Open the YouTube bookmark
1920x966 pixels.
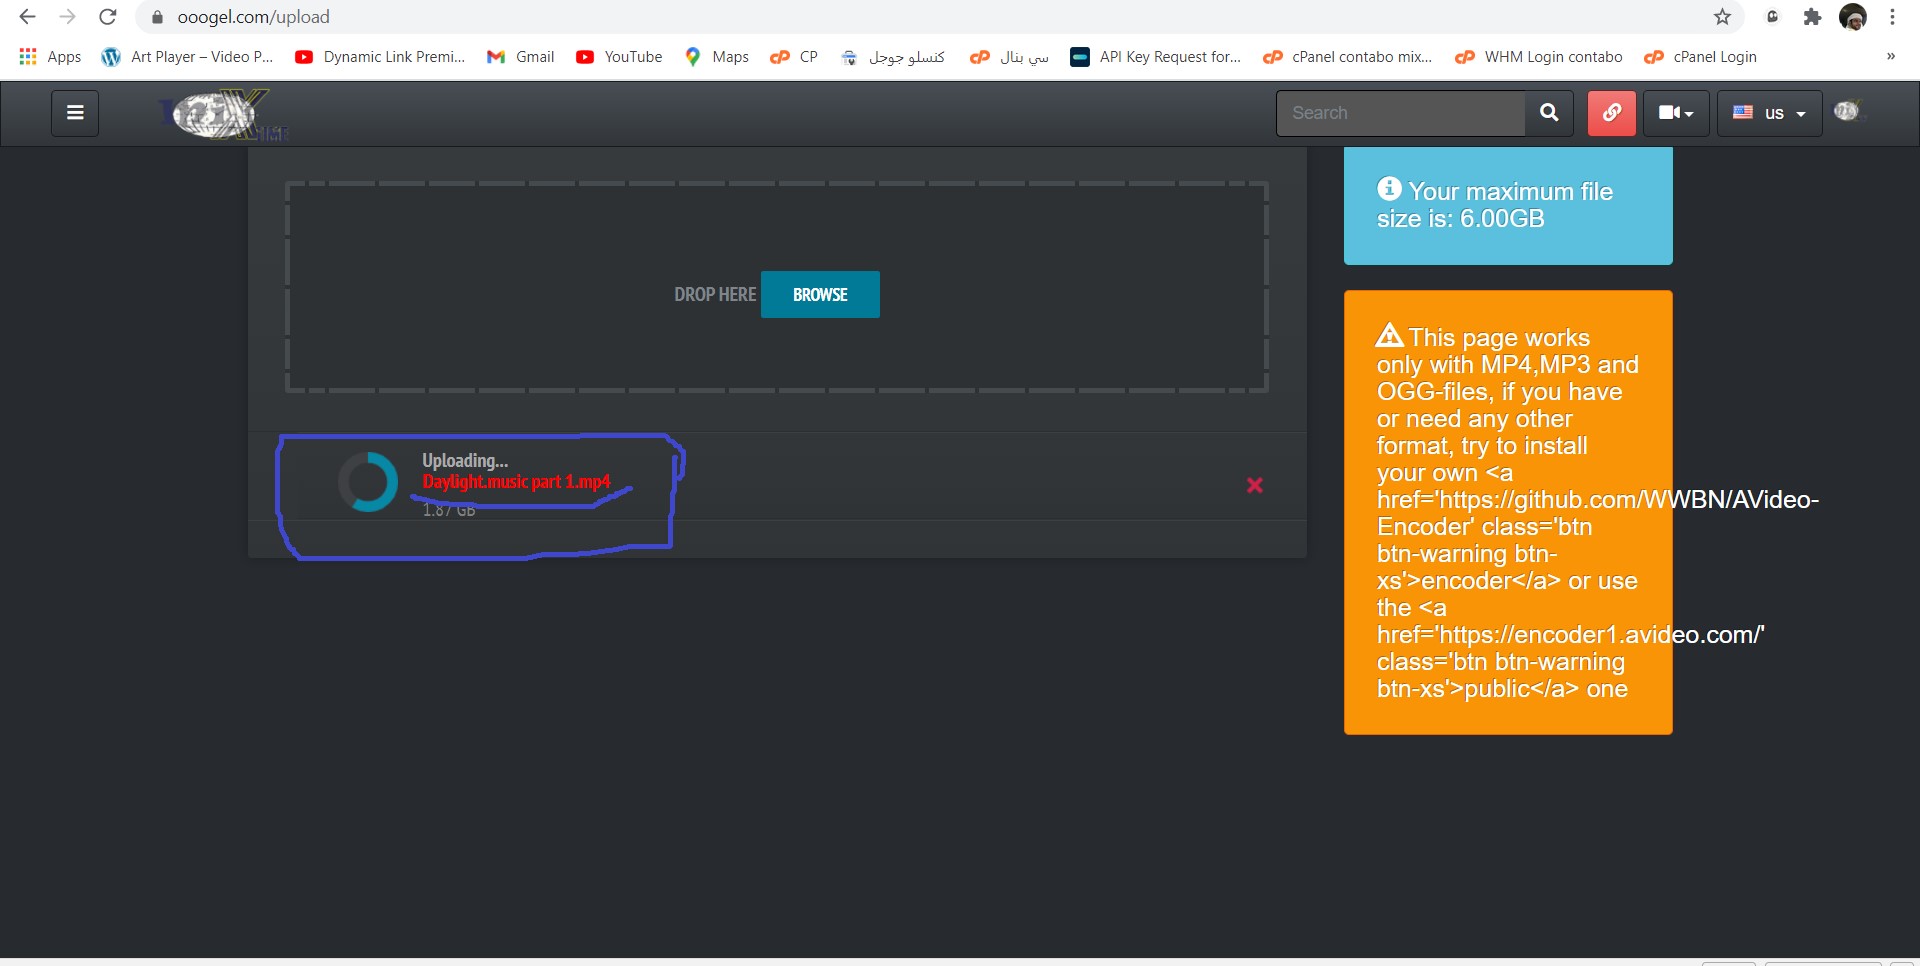(619, 57)
